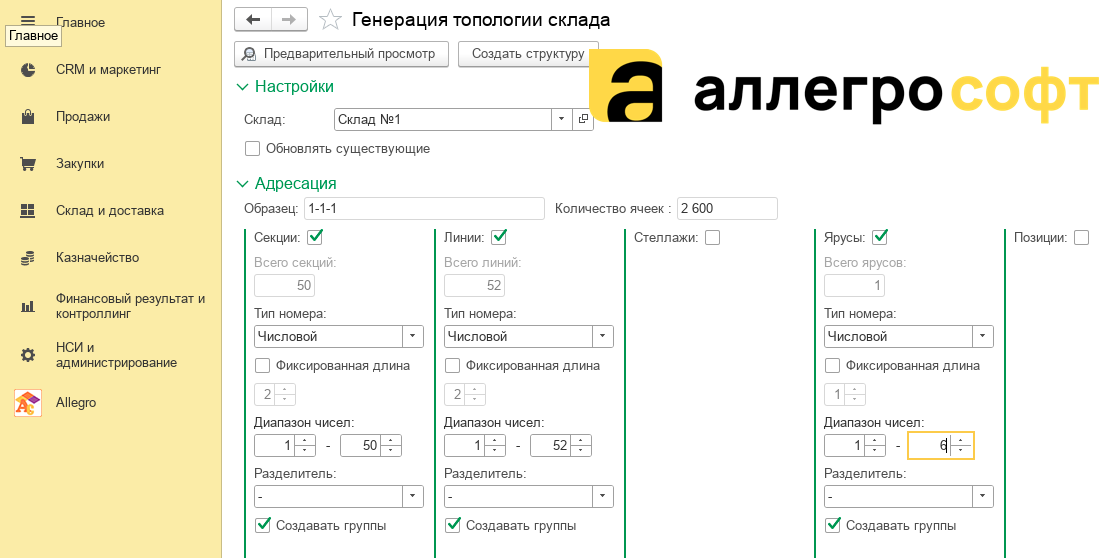Click the Создать структуру button

point(528,54)
